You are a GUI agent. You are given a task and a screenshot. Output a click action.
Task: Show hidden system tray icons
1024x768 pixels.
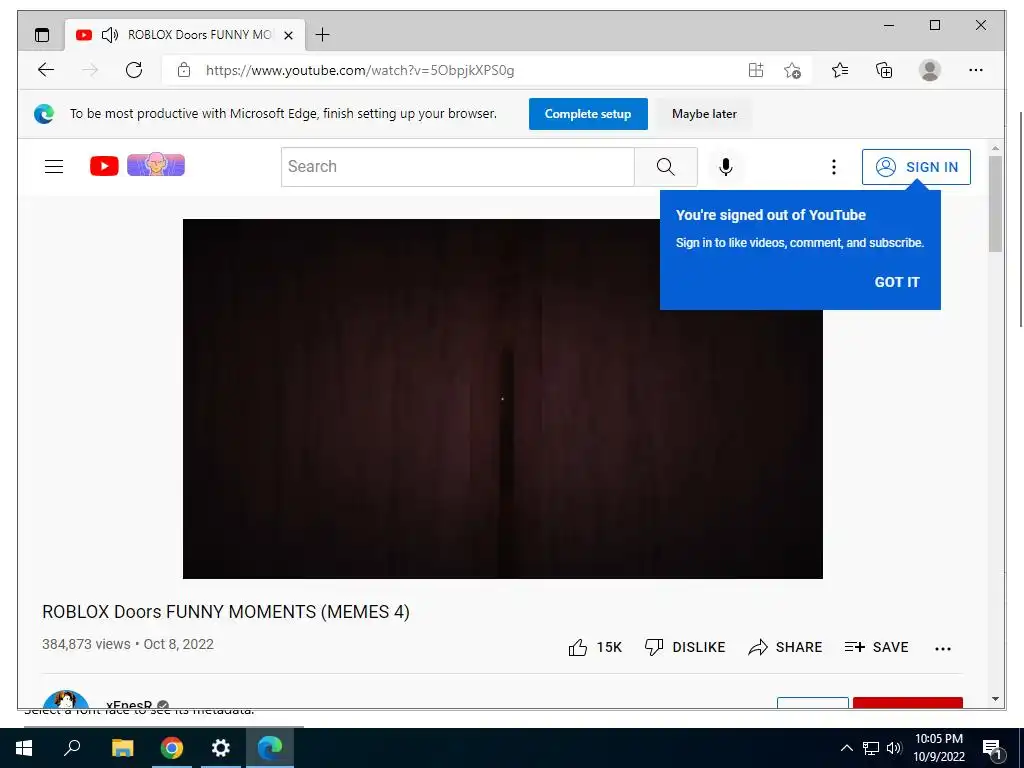click(x=846, y=748)
